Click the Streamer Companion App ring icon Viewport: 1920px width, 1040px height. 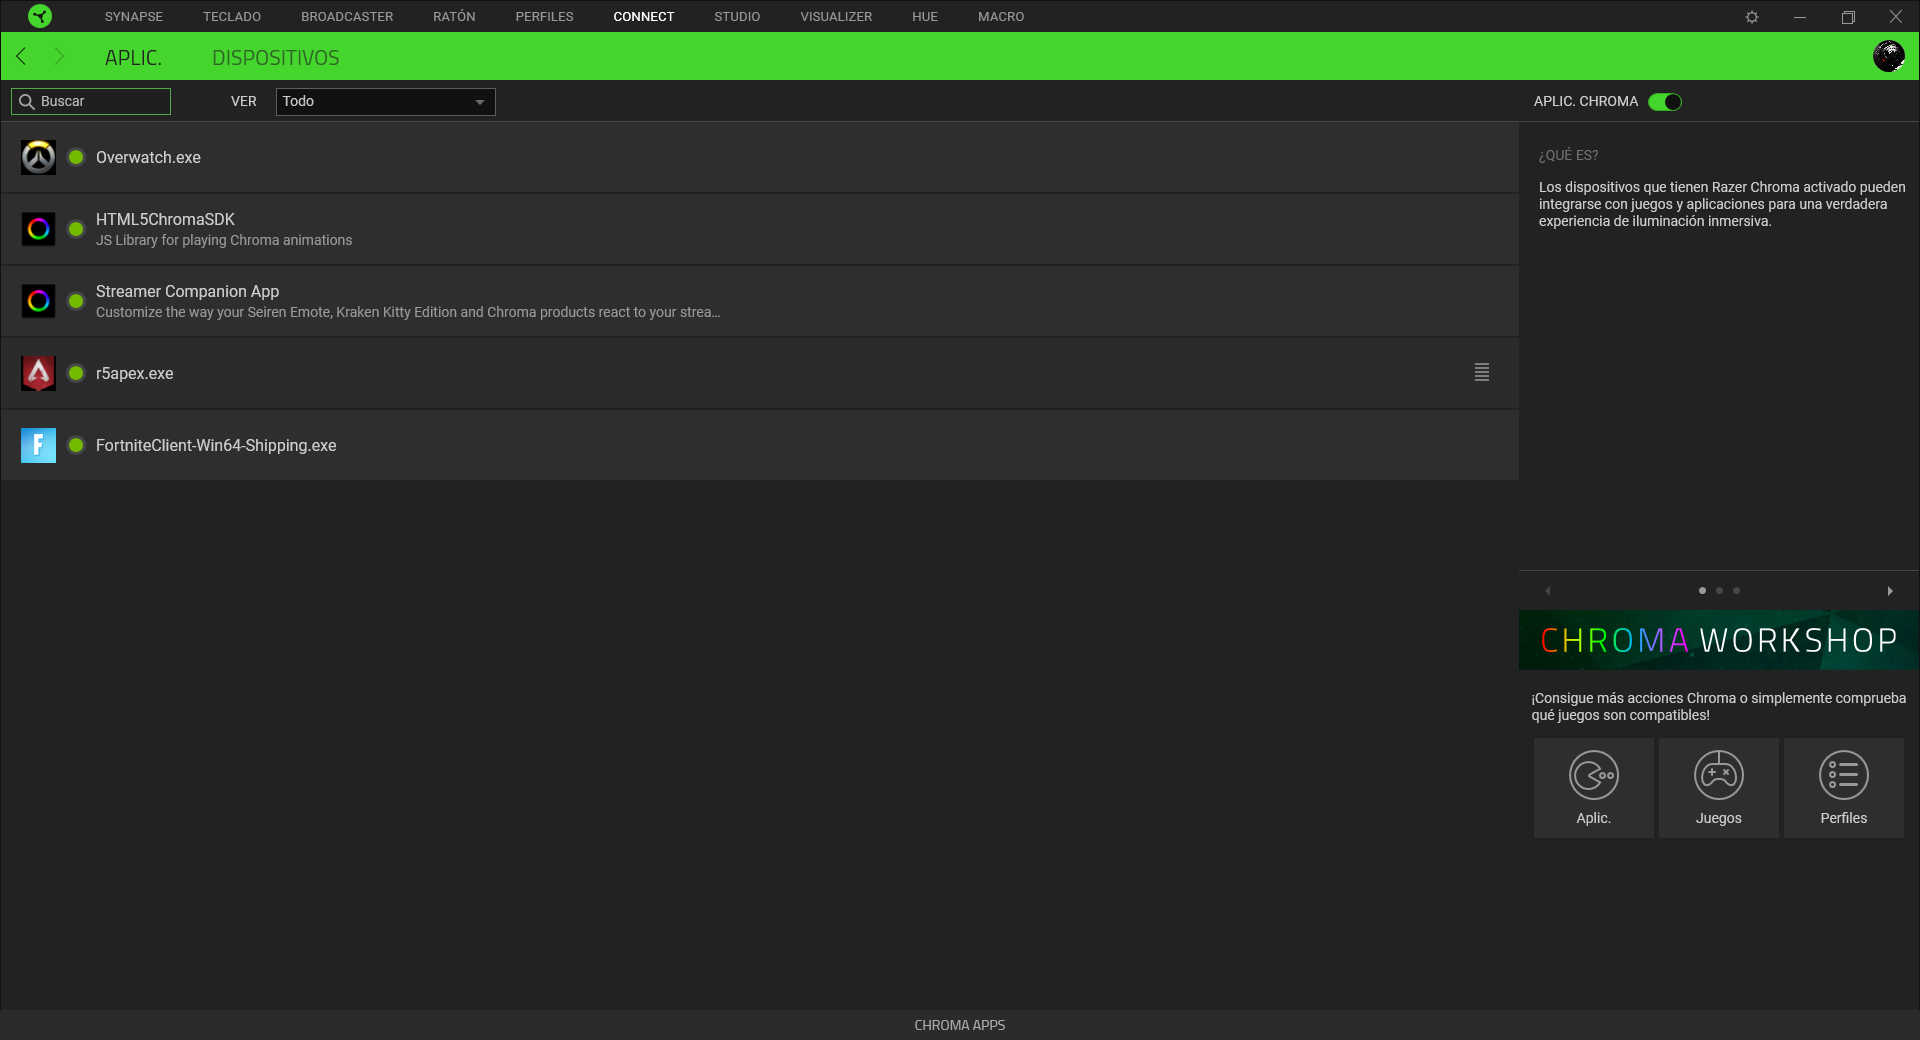point(38,301)
